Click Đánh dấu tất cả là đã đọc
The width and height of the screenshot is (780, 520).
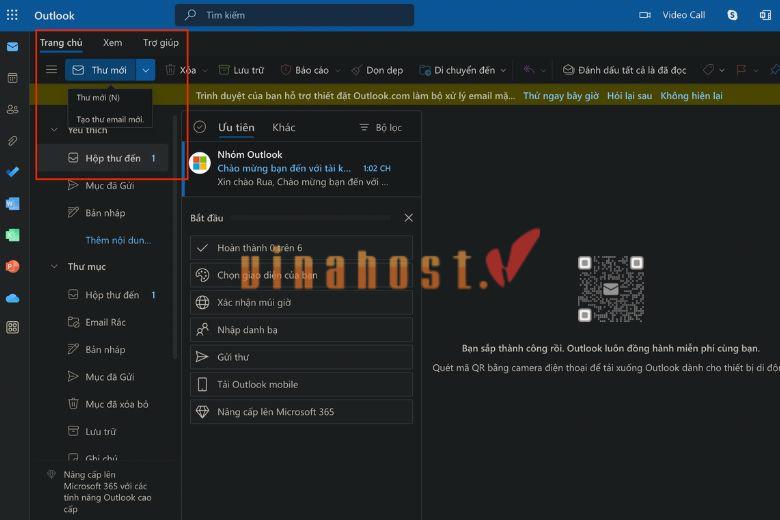[x=624, y=70]
